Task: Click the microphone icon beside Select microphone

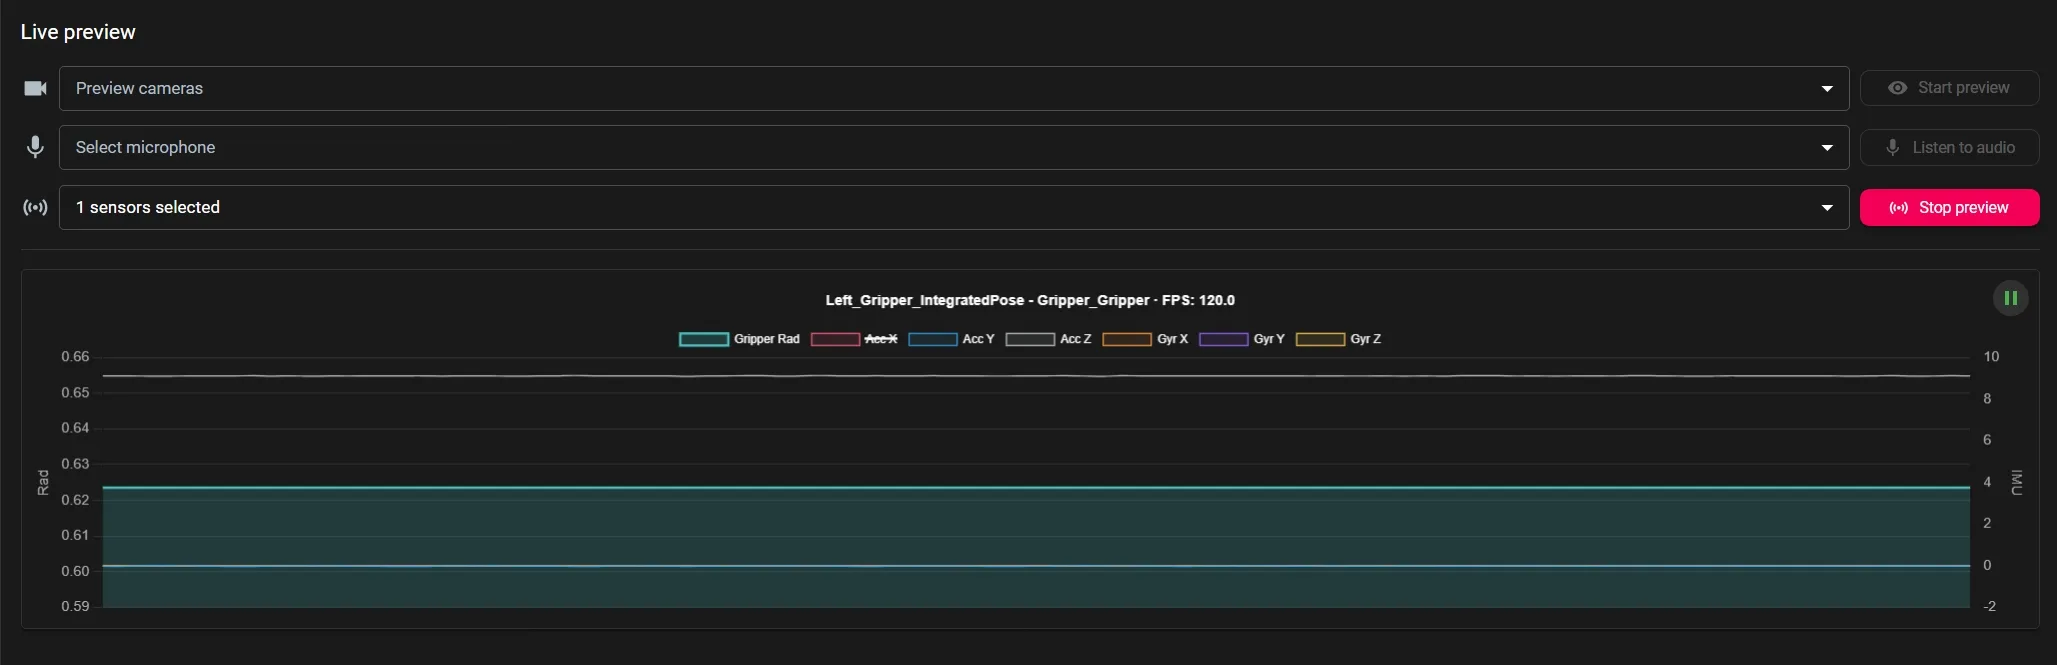Action: click(35, 147)
